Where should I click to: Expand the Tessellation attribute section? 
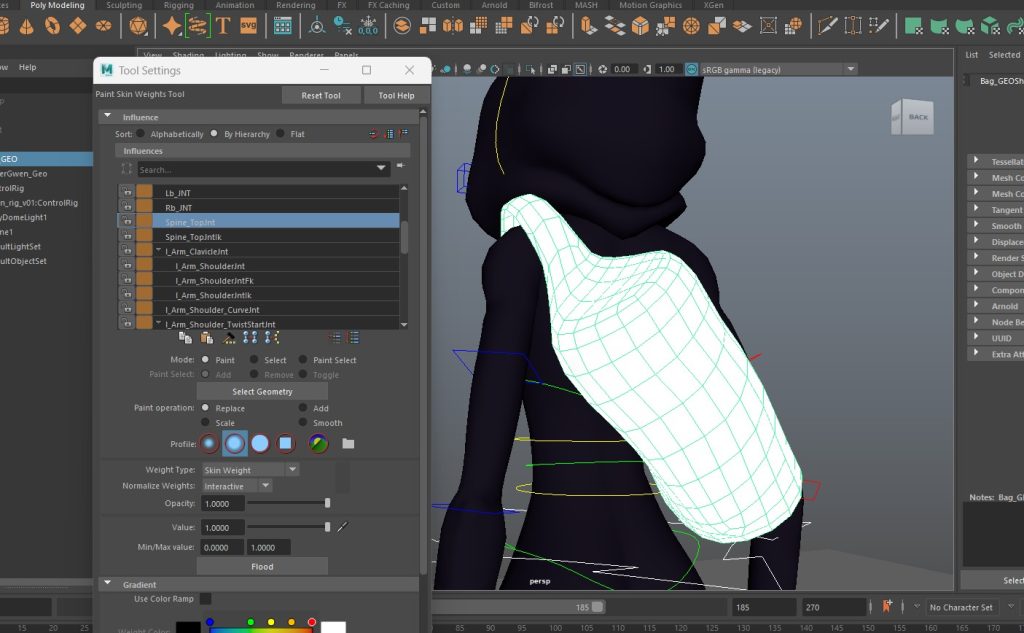point(976,161)
